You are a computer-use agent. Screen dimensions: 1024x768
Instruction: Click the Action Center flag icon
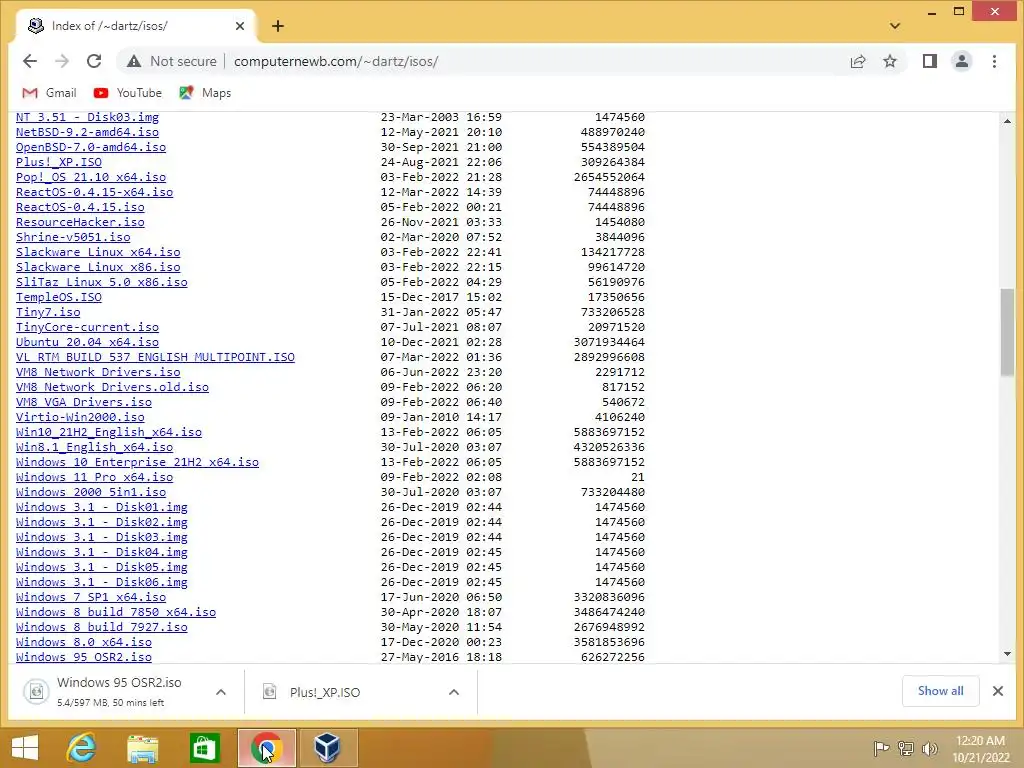pos(880,748)
